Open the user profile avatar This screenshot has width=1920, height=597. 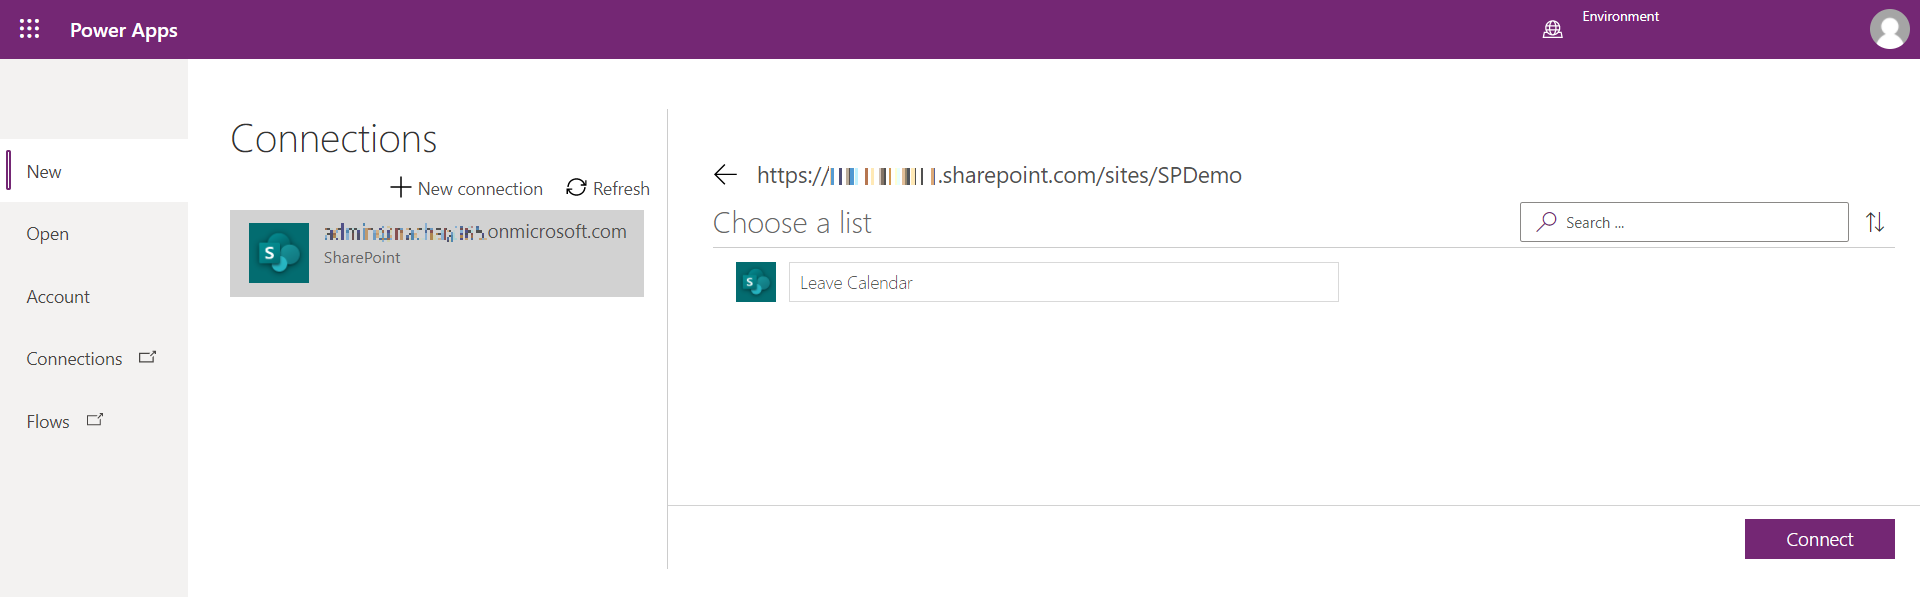(1889, 29)
